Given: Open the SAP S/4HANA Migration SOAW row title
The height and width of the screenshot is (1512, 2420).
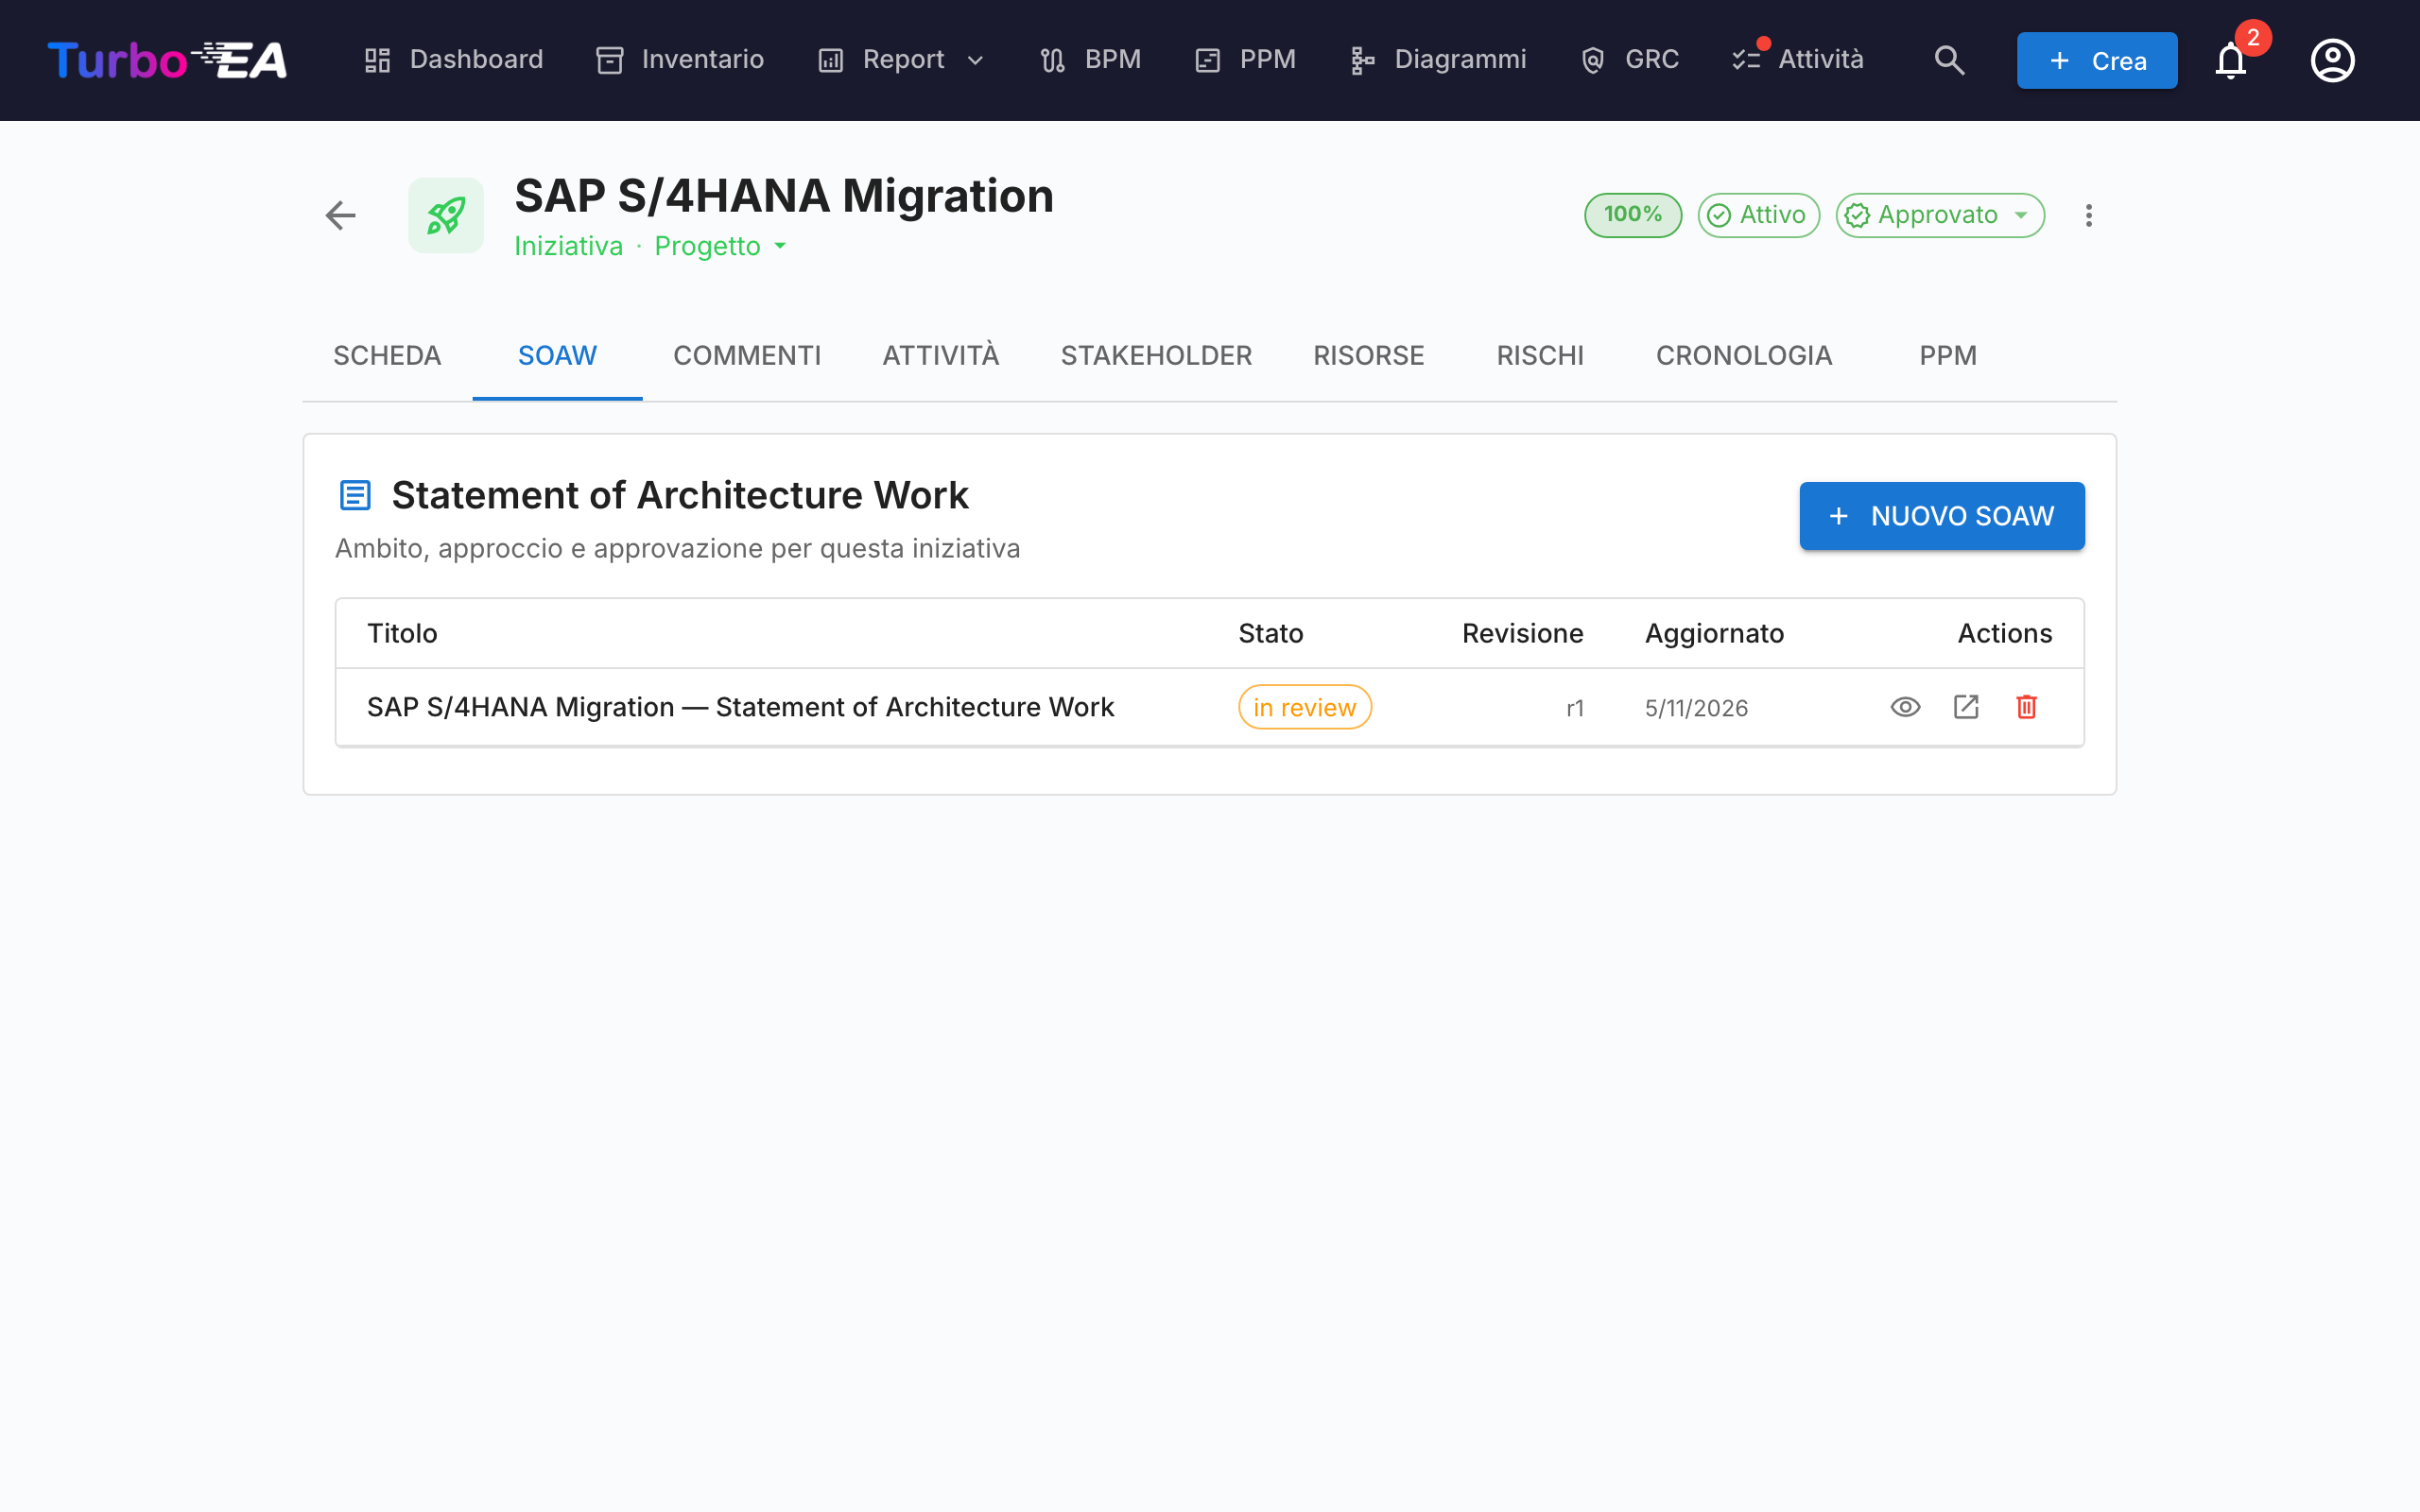Looking at the screenshot, I should 740,707.
